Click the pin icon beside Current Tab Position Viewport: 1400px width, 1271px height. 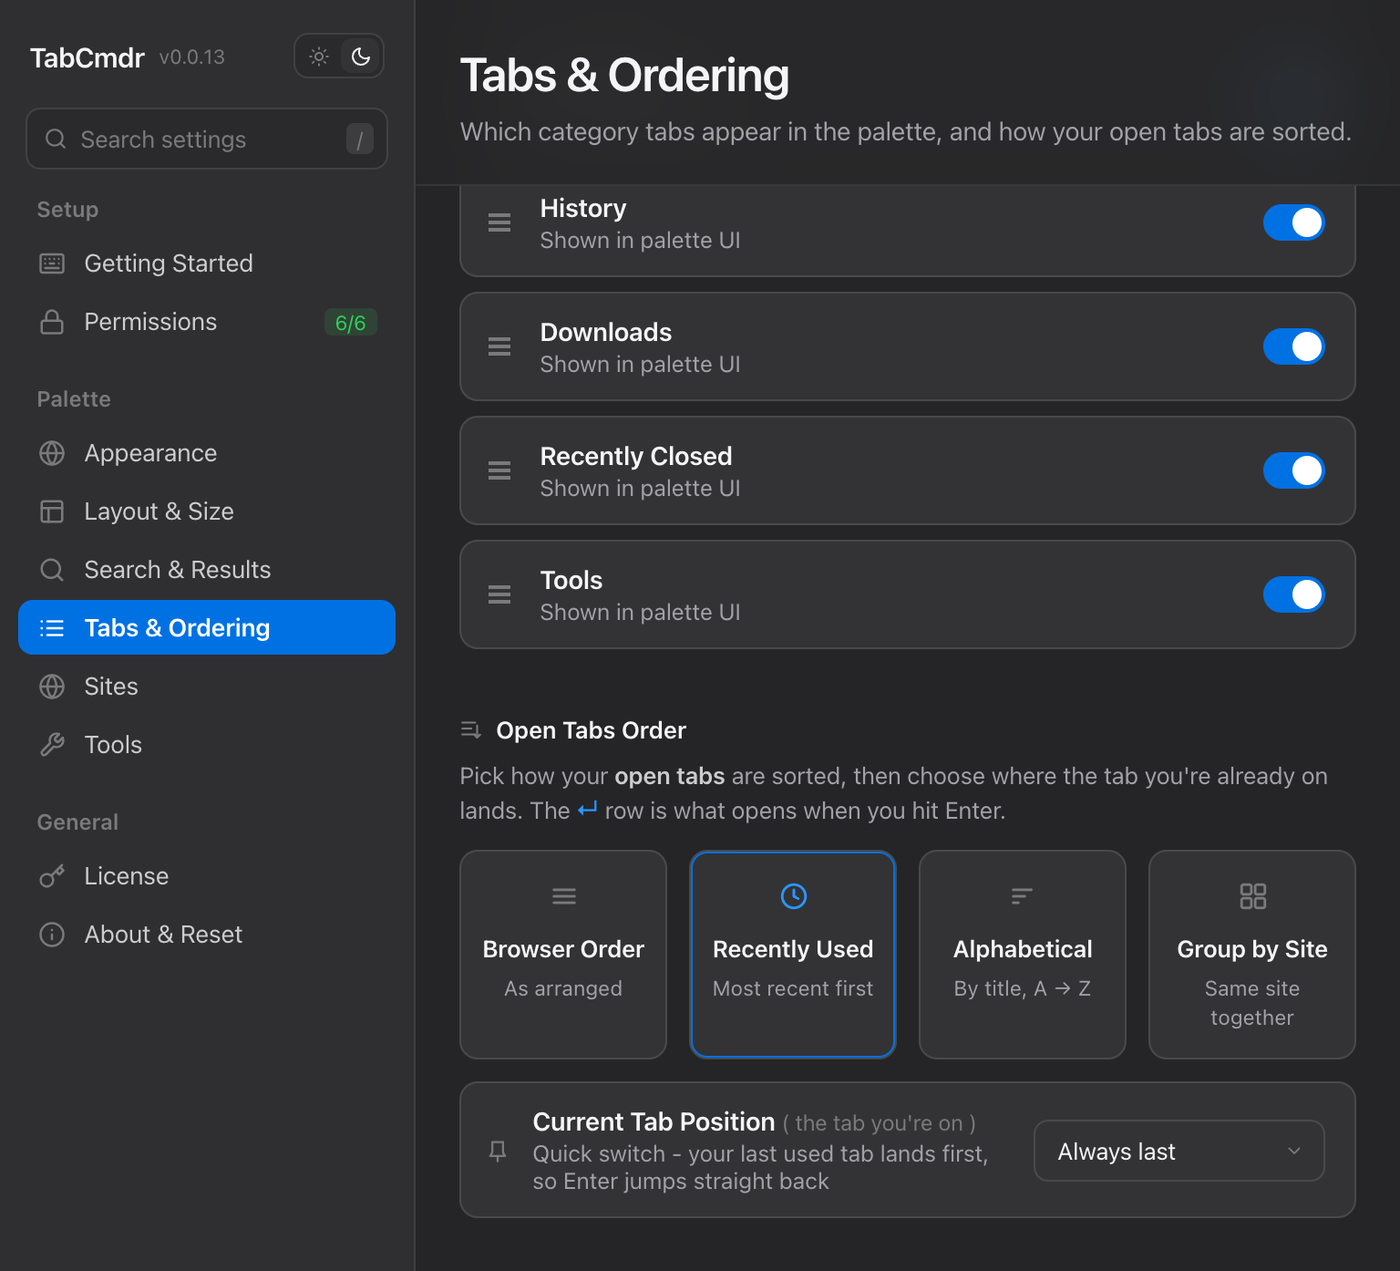497,1151
